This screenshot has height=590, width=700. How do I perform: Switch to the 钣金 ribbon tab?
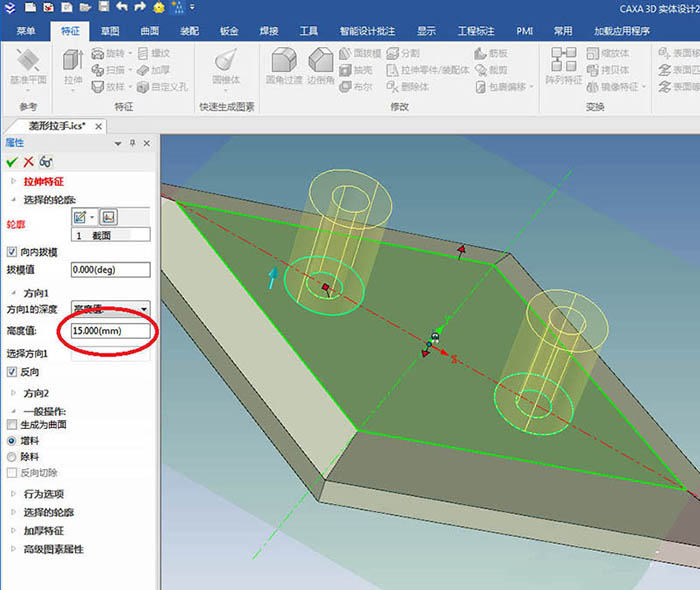(229, 31)
